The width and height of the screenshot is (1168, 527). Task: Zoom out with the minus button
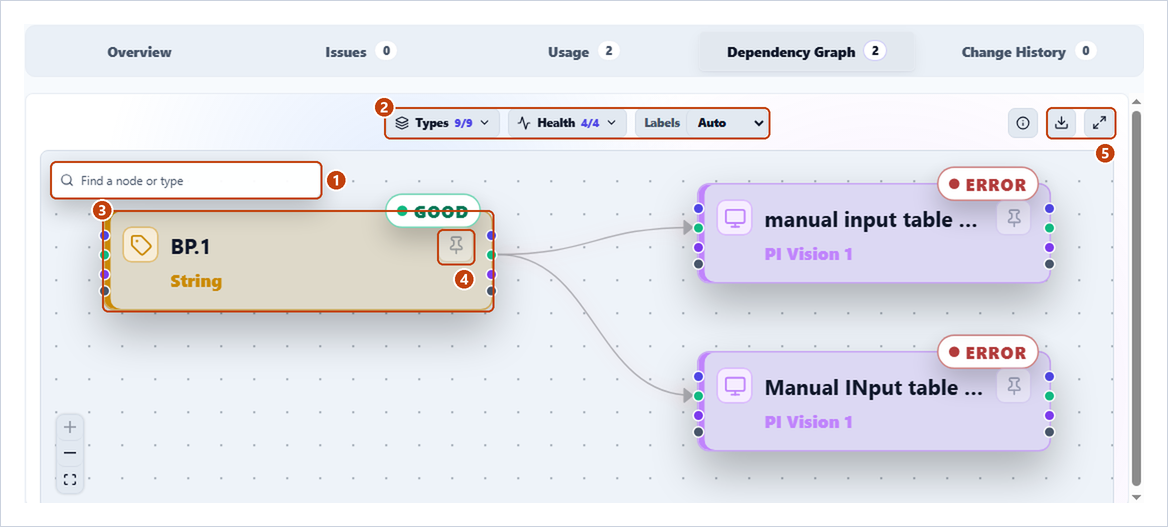coord(70,453)
